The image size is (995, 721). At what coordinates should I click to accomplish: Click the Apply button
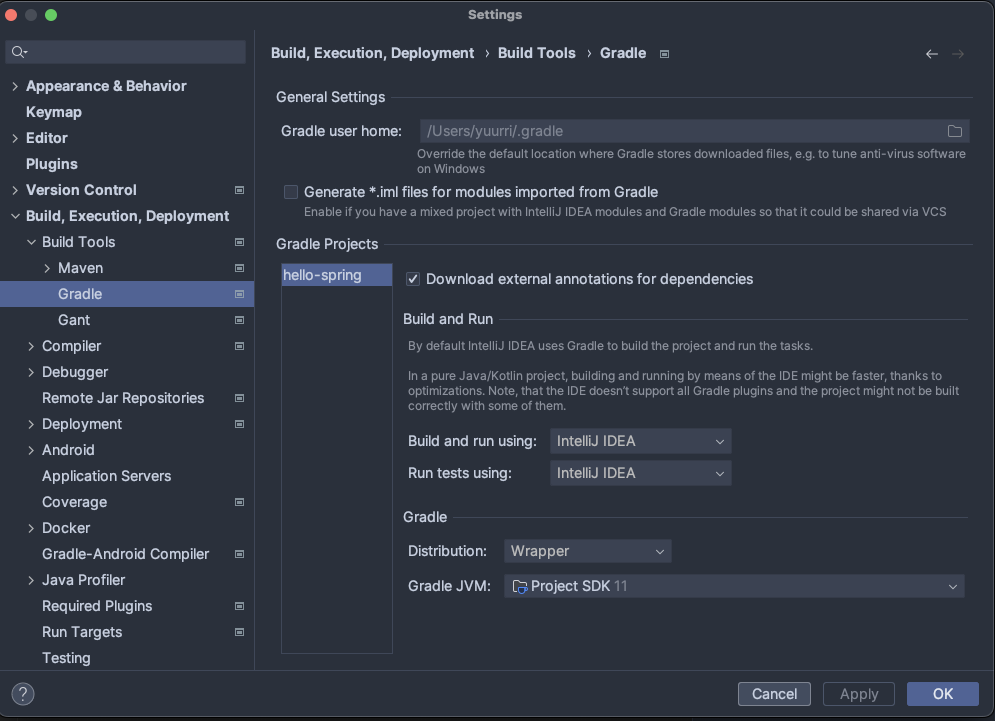click(859, 694)
